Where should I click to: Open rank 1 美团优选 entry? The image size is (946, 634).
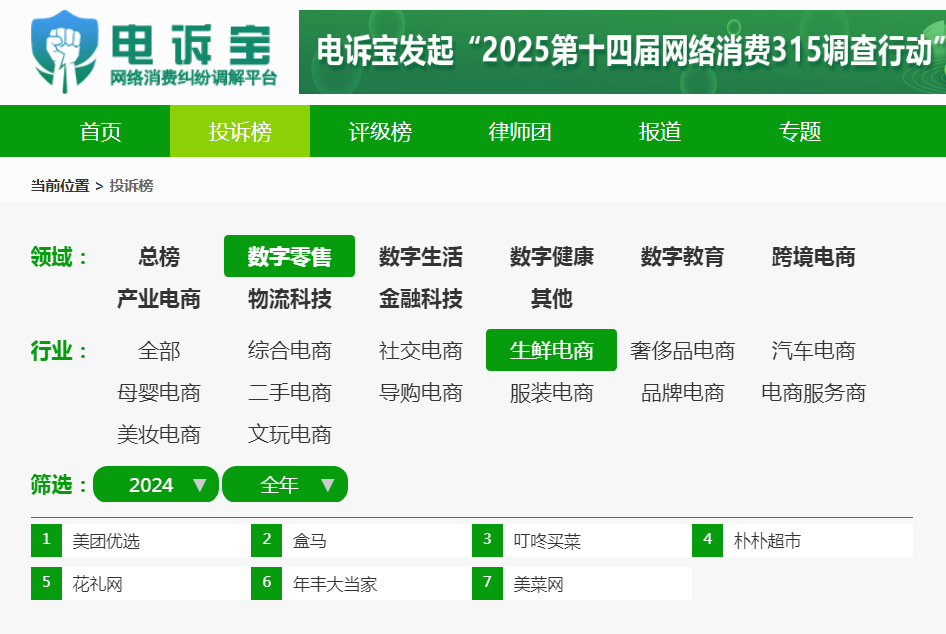tap(106, 541)
